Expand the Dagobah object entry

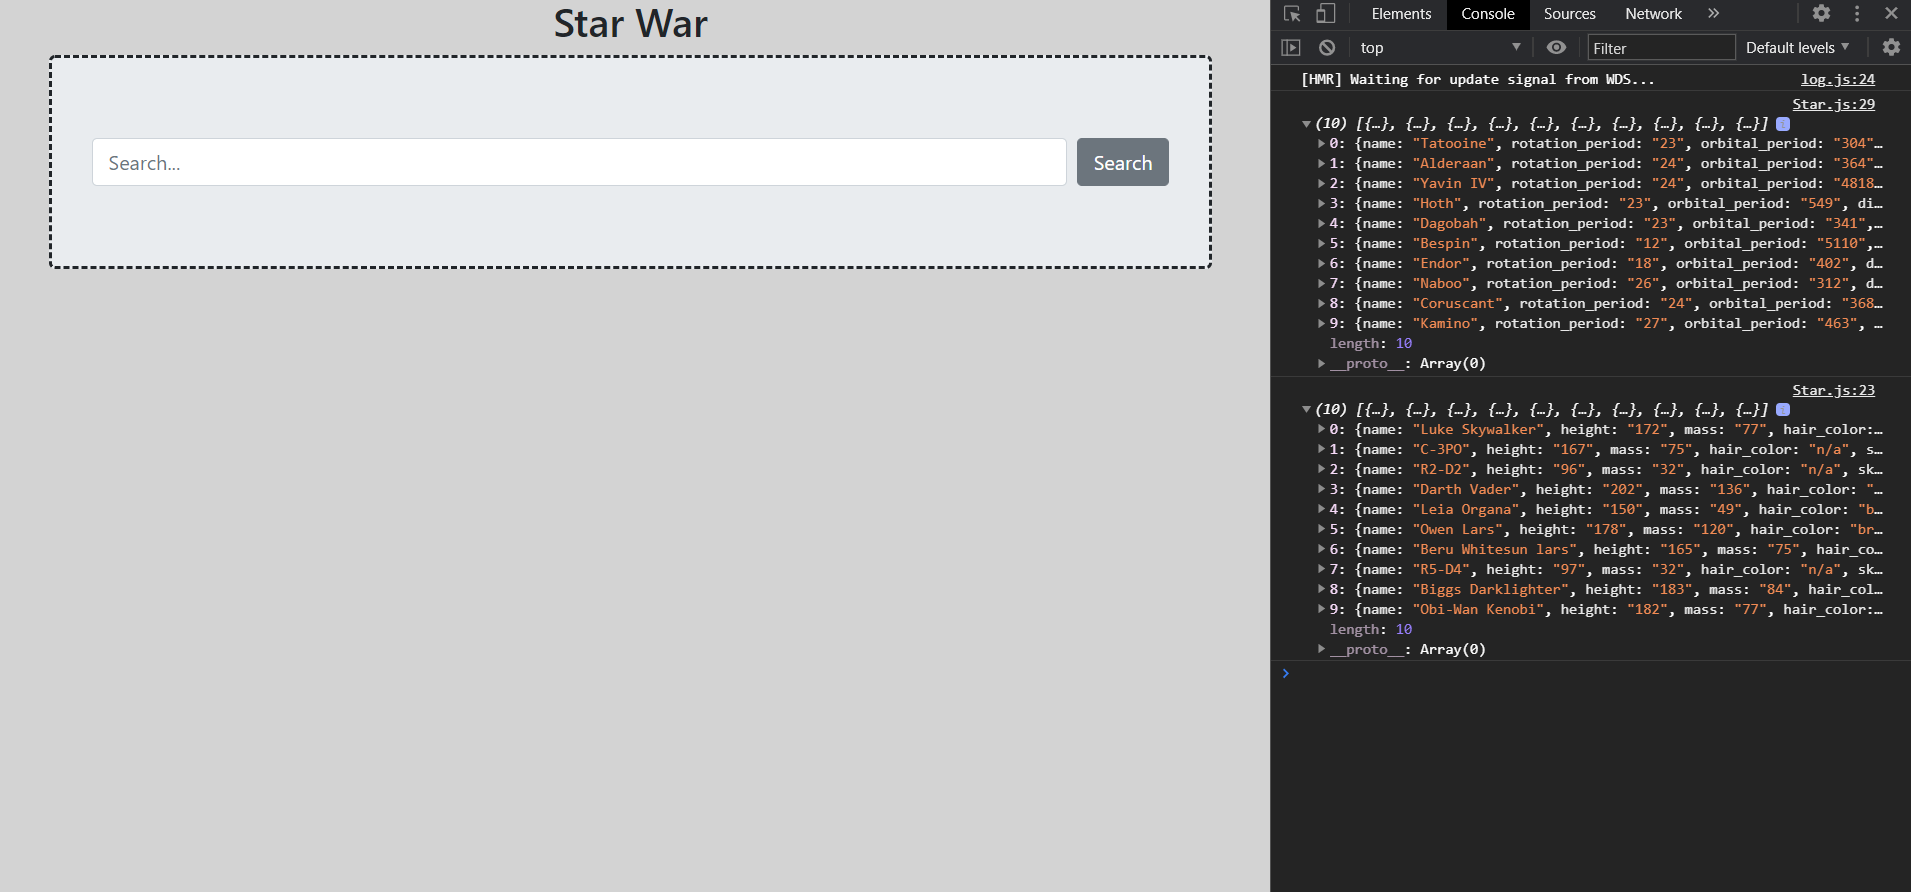click(x=1321, y=224)
